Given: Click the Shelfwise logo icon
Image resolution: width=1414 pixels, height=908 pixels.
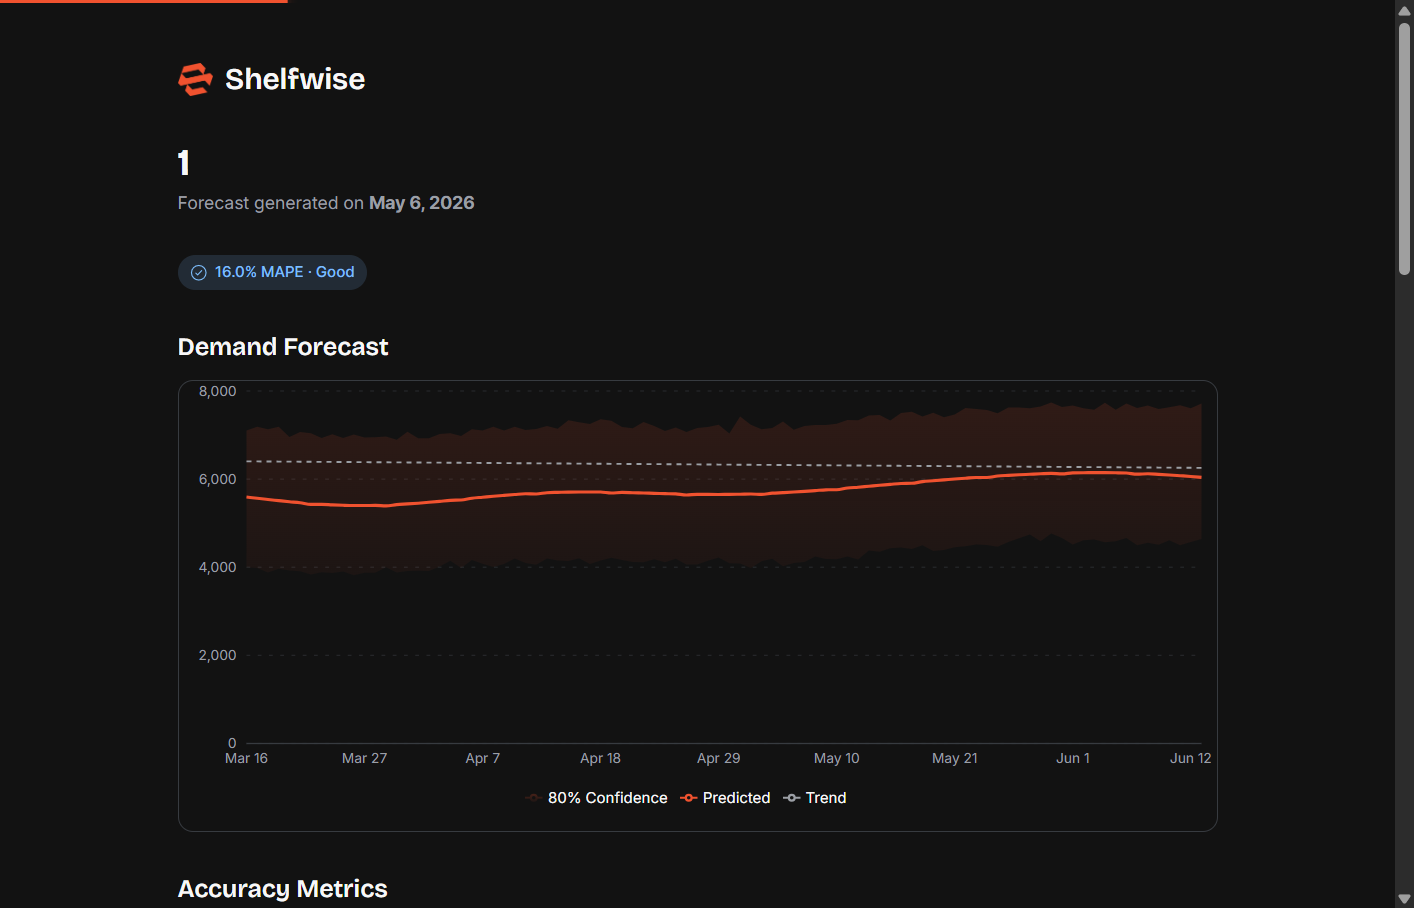Looking at the screenshot, I should [195, 79].
